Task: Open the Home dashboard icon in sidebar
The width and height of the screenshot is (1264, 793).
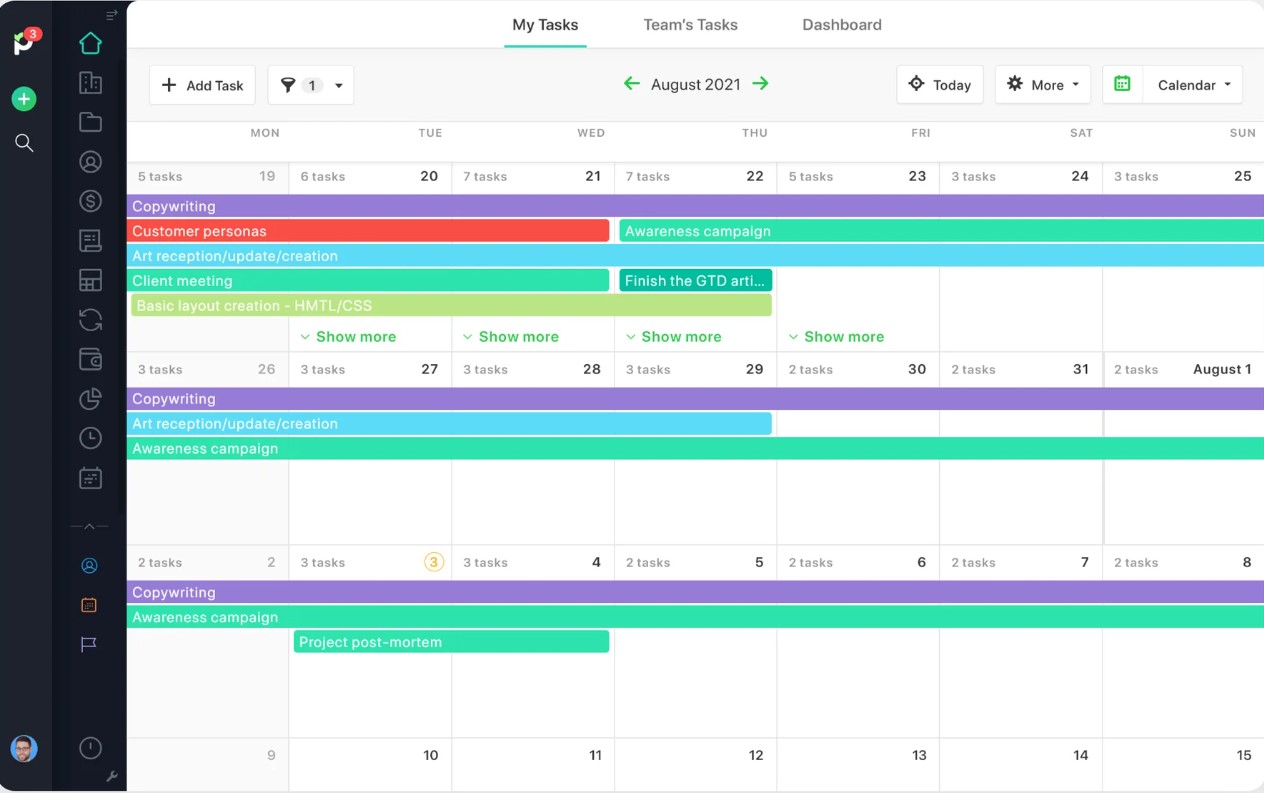Action: [x=90, y=44]
